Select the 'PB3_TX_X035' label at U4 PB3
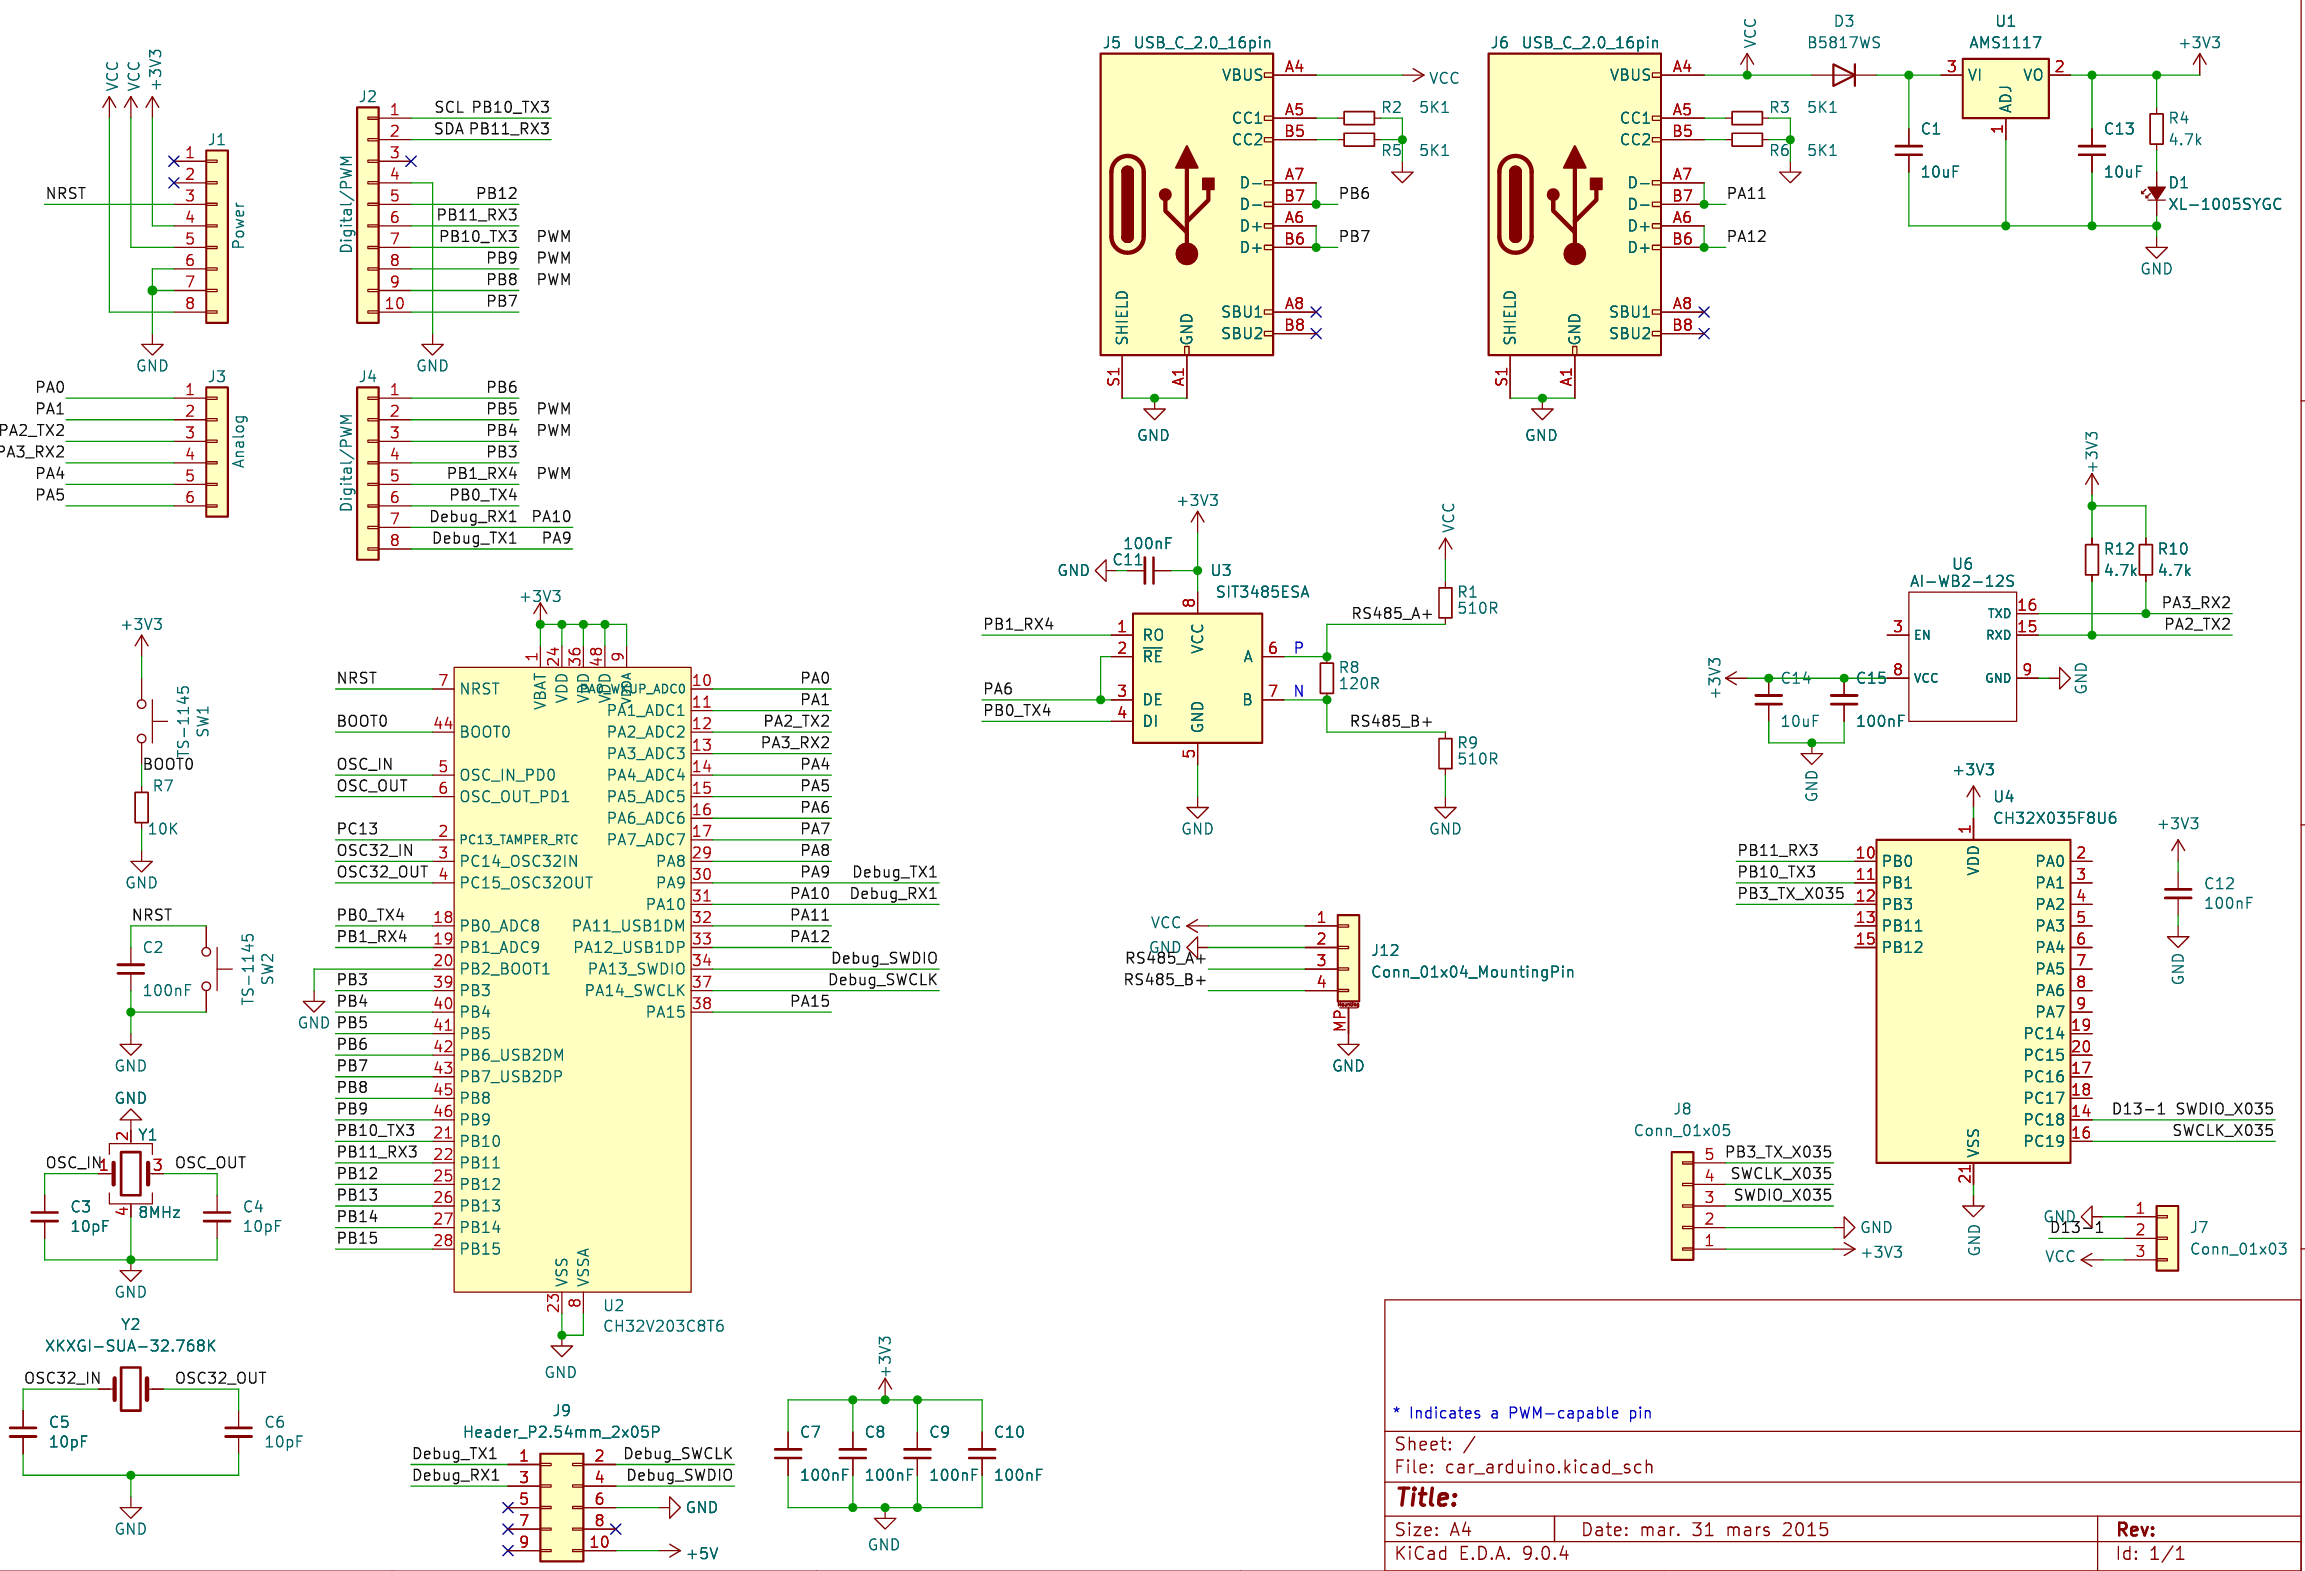This screenshot has height=1571, width=2305. [x=1790, y=893]
